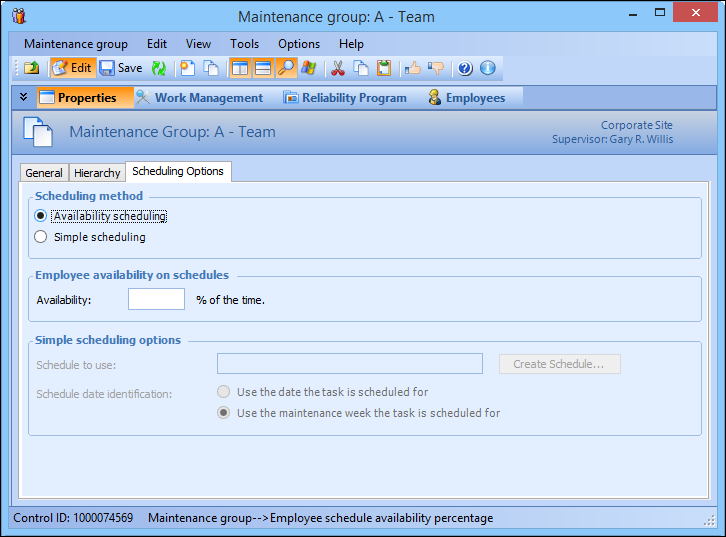Screen dimensions: 726x537
Task: Open the Tools menu
Action: pos(244,44)
